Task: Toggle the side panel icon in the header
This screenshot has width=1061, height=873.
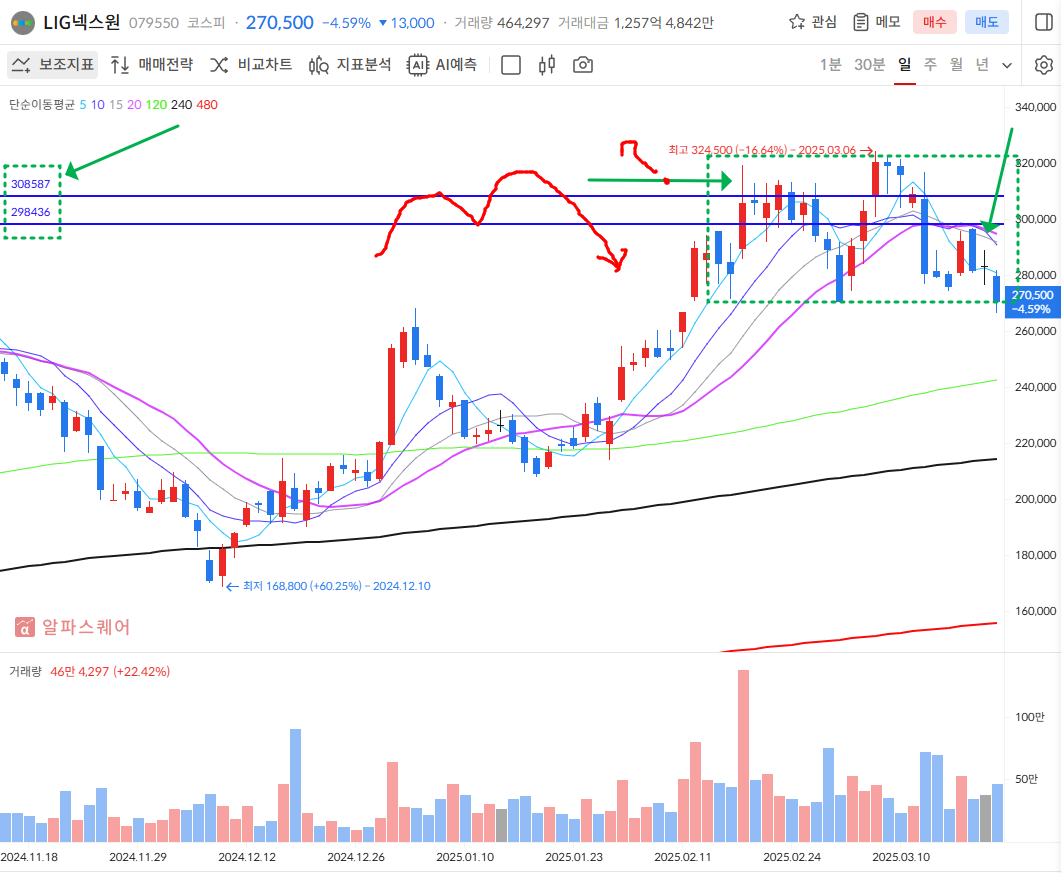Action: click(x=1044, y=22)
